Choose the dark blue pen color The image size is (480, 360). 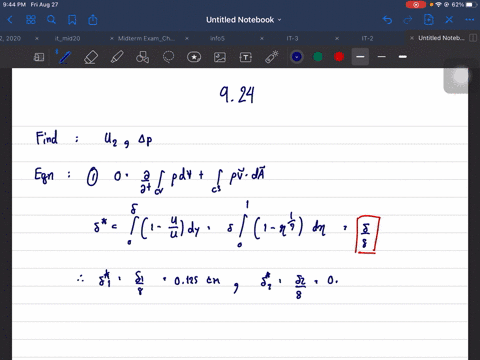click(297, 57)
